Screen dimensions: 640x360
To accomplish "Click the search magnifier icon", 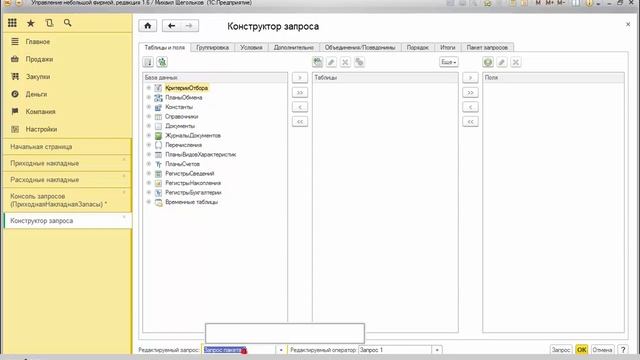I will click(x=67, y=23).
